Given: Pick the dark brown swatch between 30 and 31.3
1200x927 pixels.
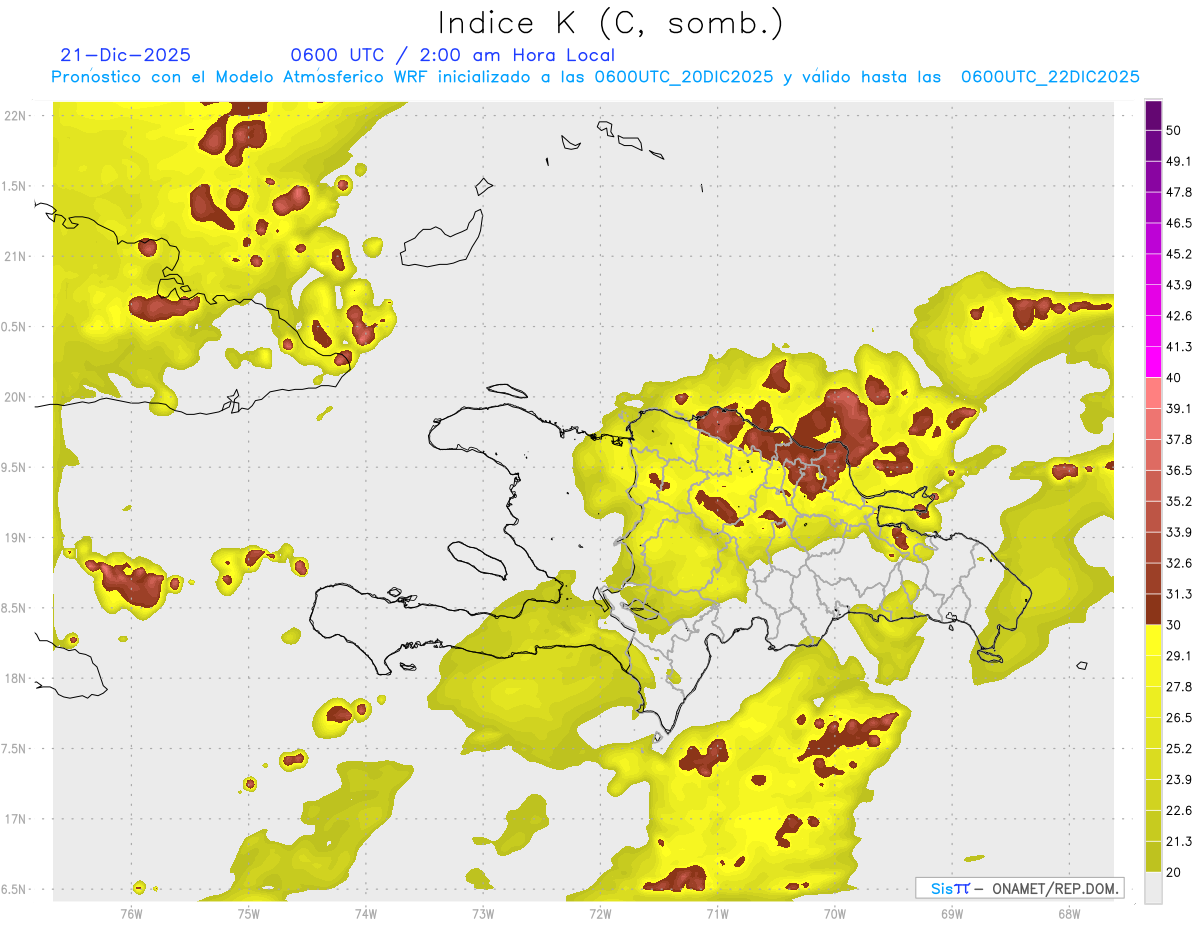Looking at the screenshot, I should point(1154,609).
